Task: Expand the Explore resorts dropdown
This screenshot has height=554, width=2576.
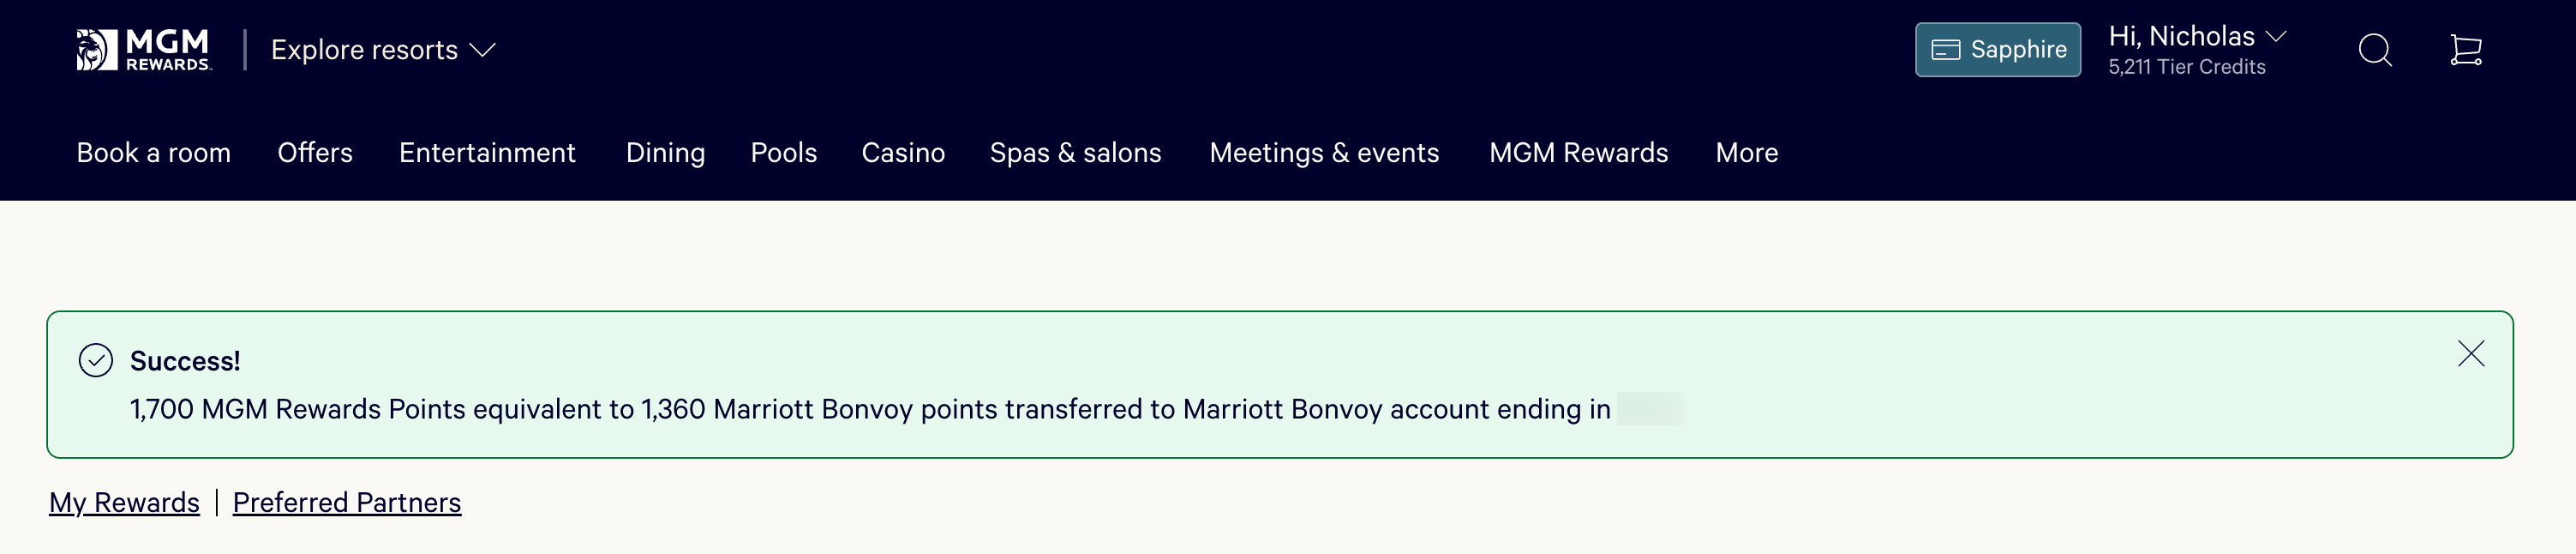Action: click(383, 50)
